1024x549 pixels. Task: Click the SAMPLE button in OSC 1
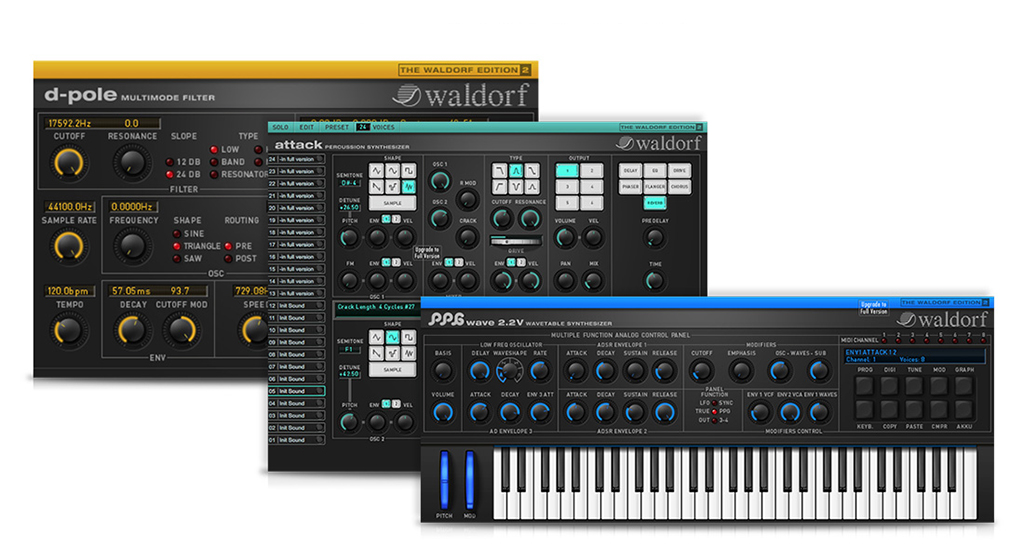pos(391,202)
